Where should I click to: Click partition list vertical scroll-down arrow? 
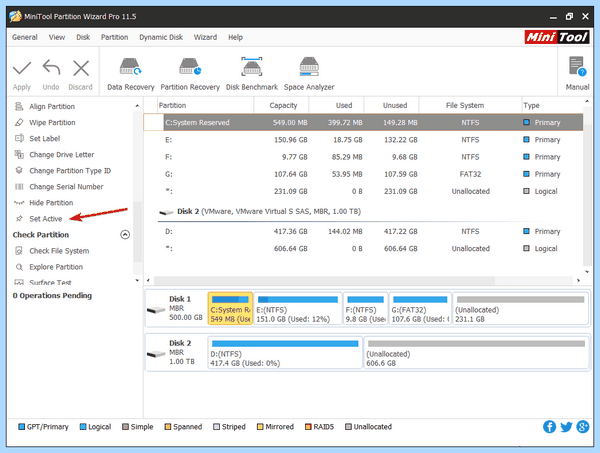pyautogui.click(x=587, y=272)
